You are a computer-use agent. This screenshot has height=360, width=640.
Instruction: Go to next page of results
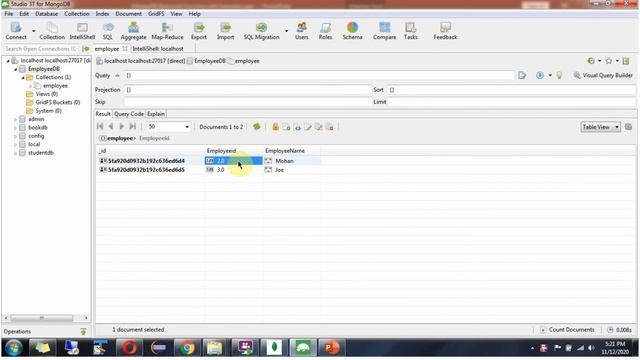point(122,127)
